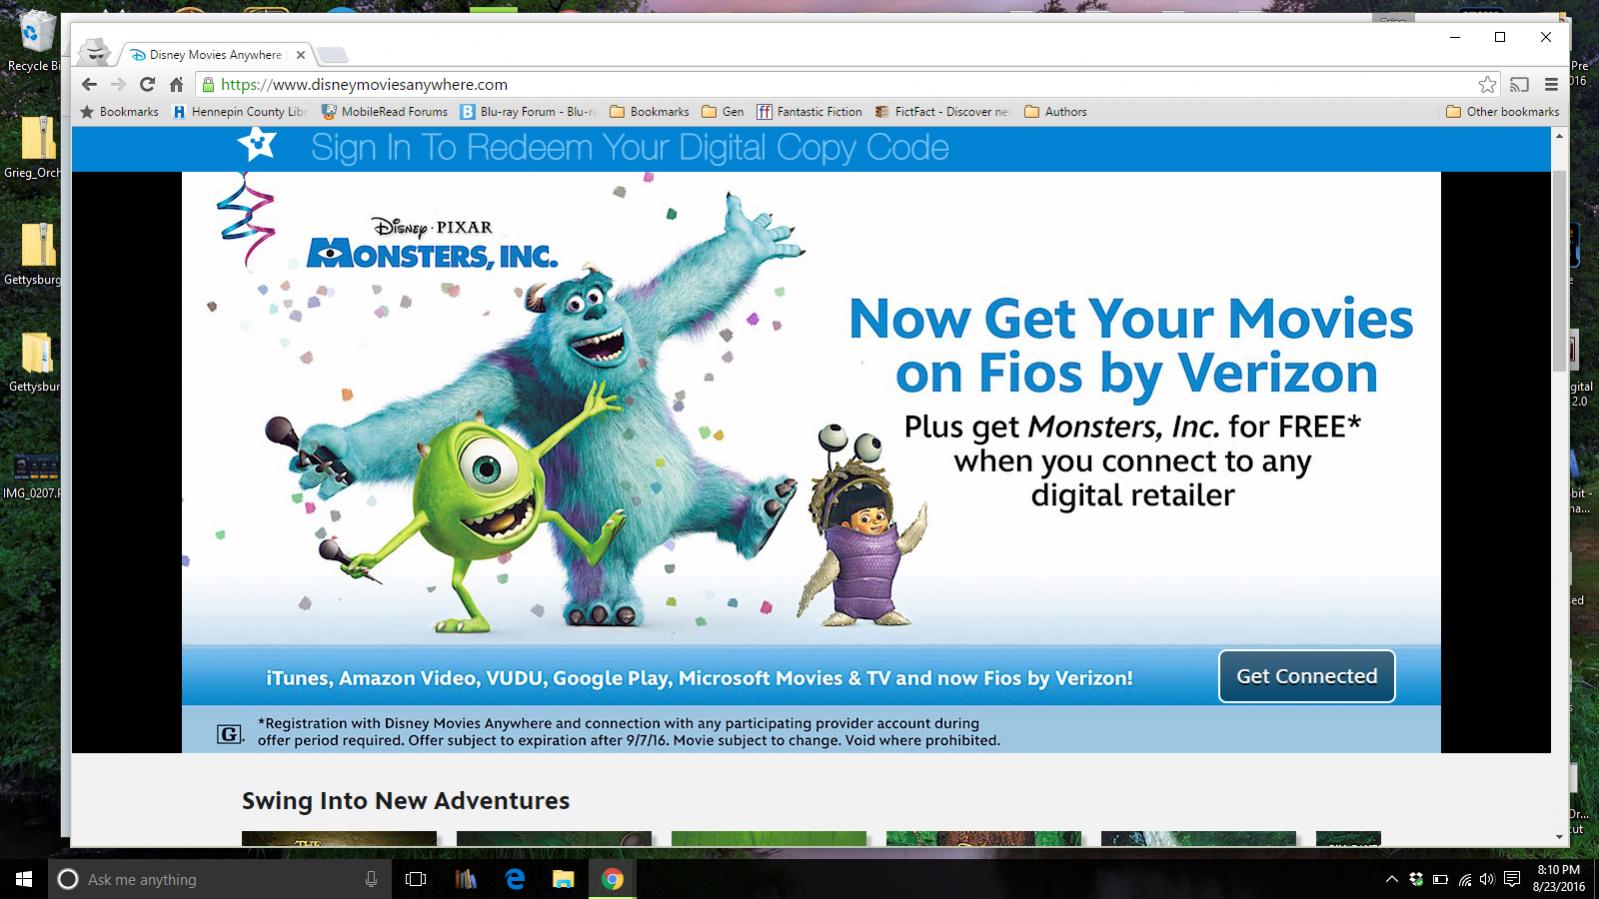The width and height of the screenshot is (1599, 899).
Task: Click the page scrollbar down arrow
Action: point(1559,837)
